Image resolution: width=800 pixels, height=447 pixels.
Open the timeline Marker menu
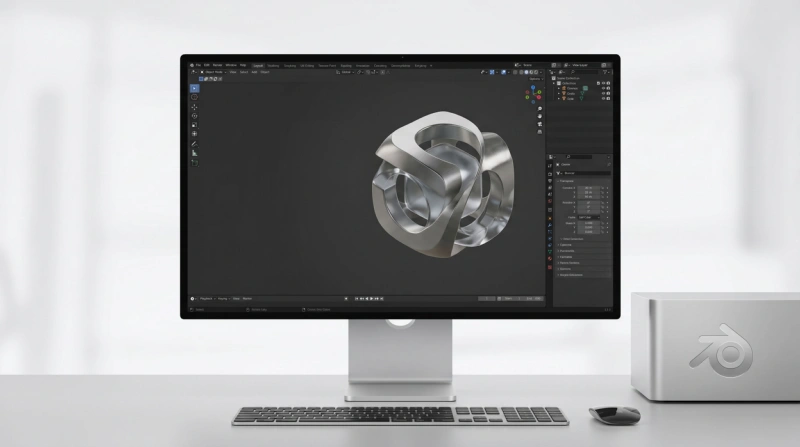[x=247, y=299]
